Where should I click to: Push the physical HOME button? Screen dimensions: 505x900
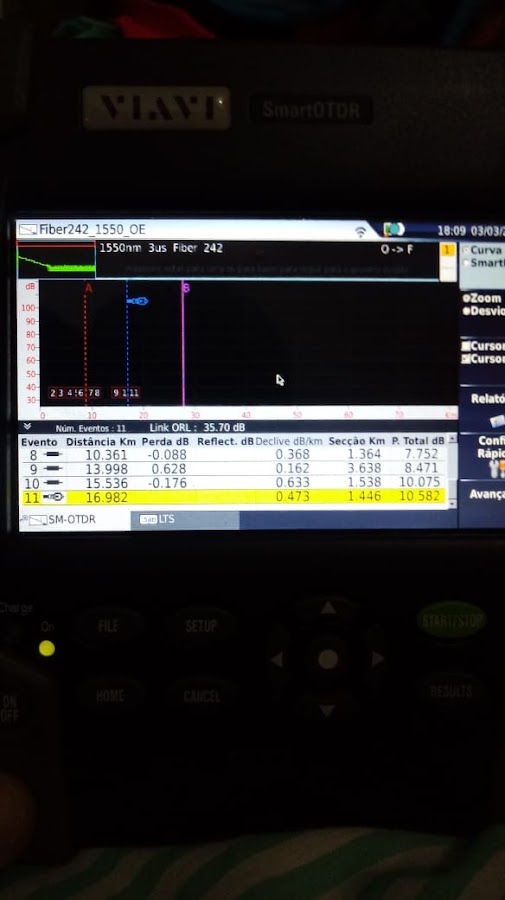pos(110,696)
